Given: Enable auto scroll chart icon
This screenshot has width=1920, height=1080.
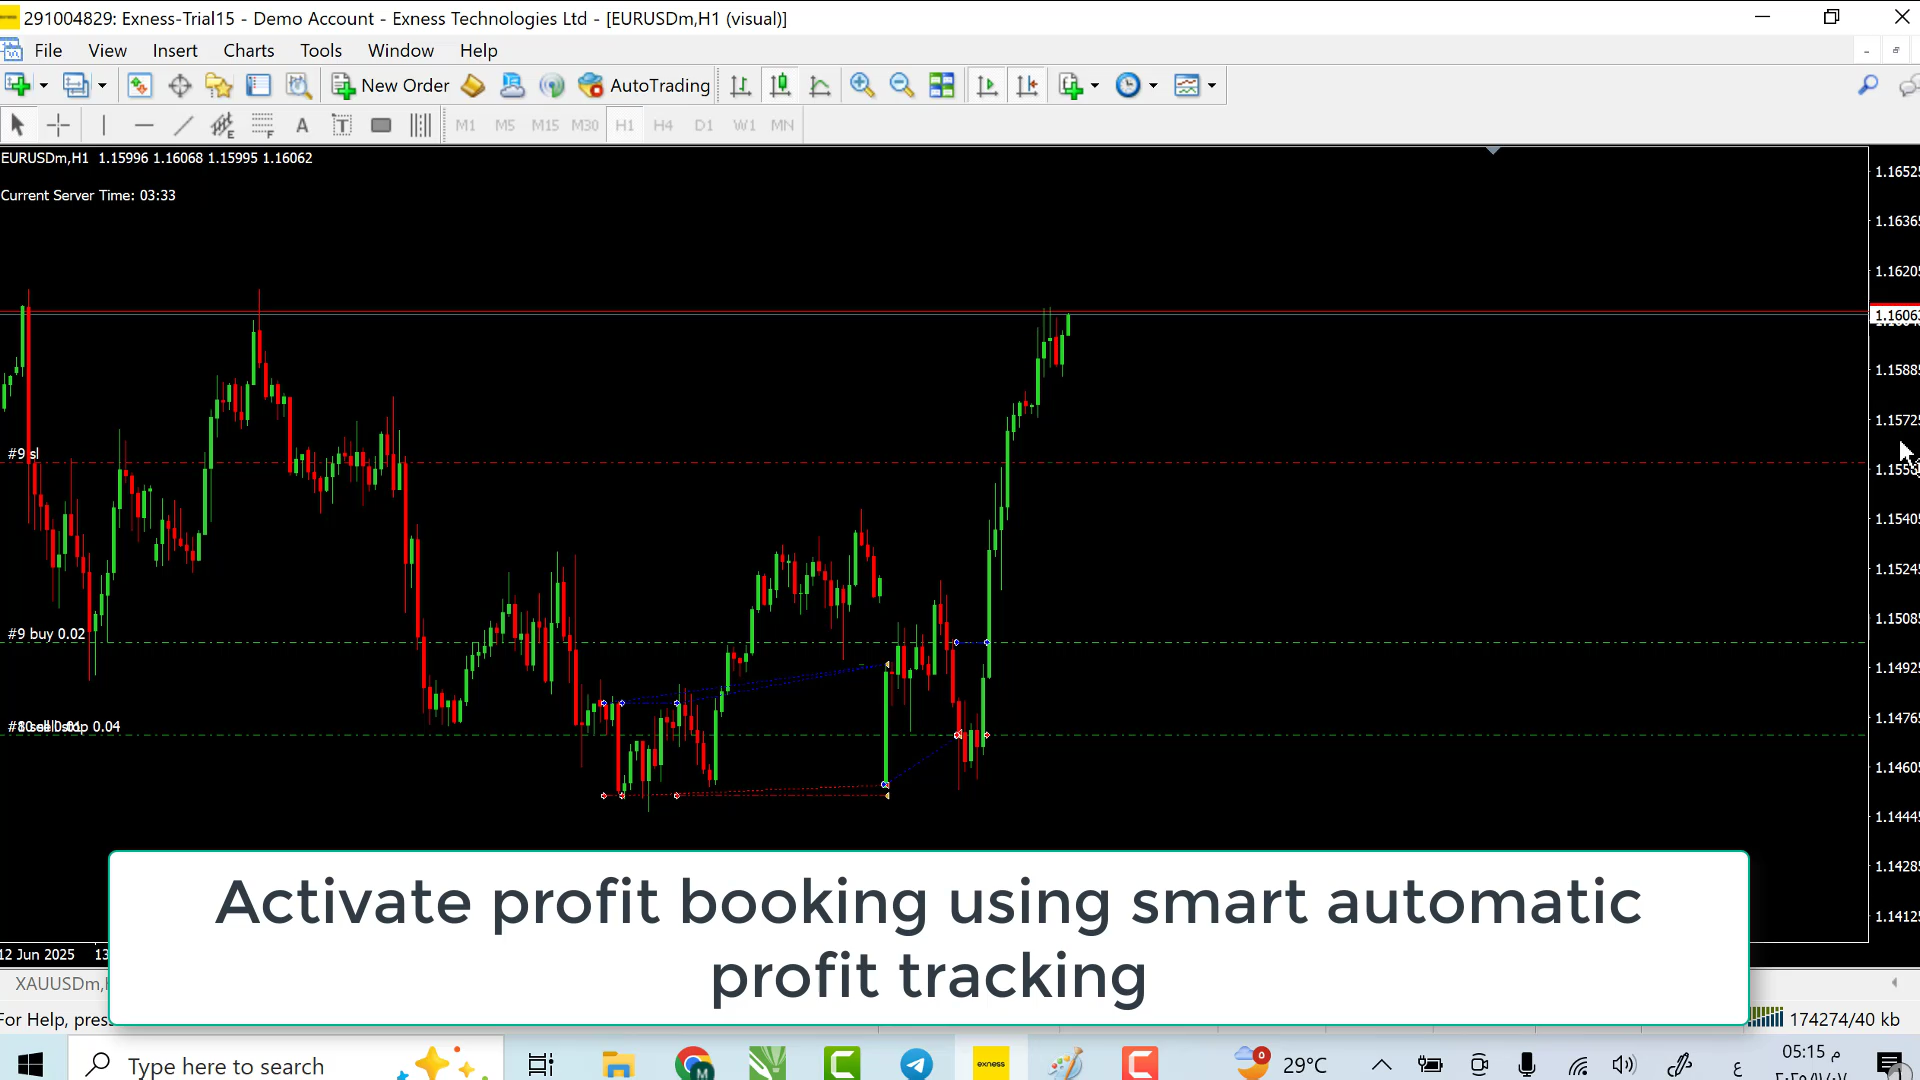Looking at the screenshot, I should pos(987,86).
